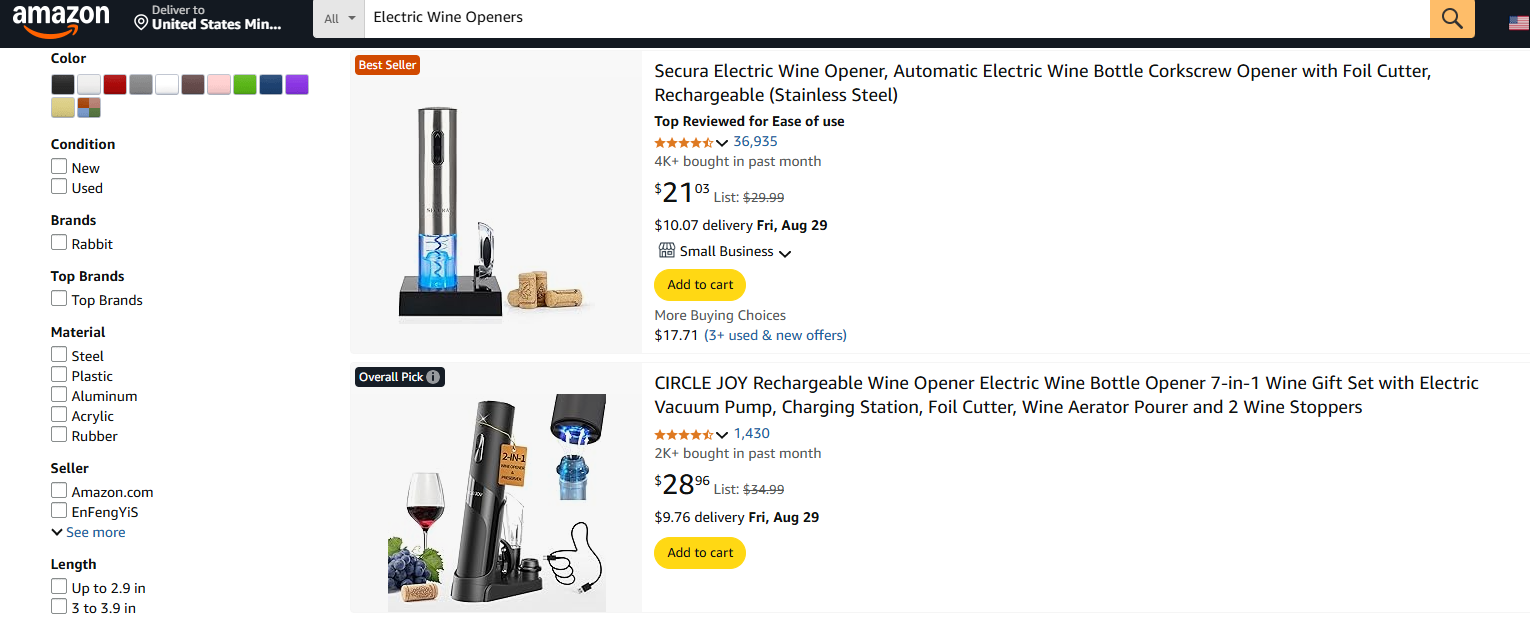The height and width of the screenshot is (617, 1530).
Task: Add the Secura wine opener to cart
Action: coord(699,284)
